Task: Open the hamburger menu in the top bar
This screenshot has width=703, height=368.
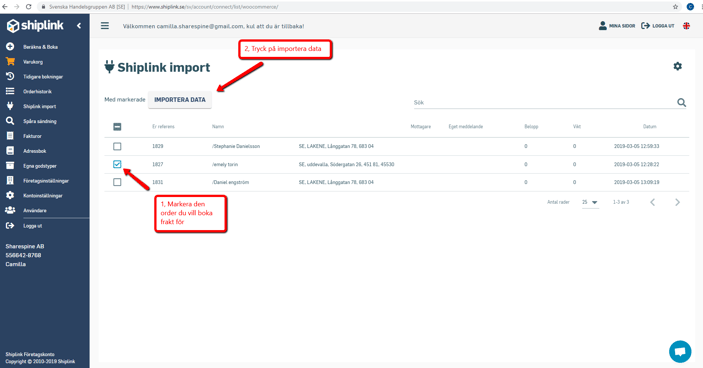Action: tap(105, 26)
